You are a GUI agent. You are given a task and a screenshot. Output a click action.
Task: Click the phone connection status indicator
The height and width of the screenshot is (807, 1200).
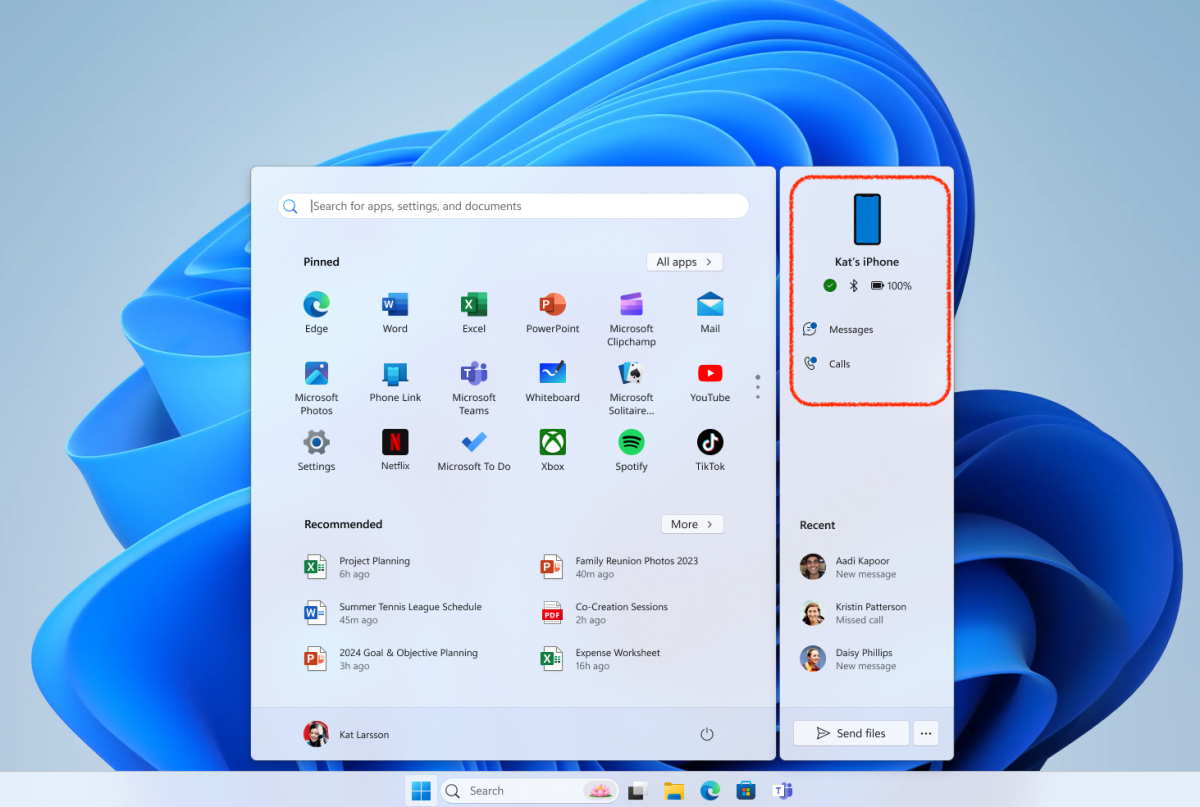(829, 285)
